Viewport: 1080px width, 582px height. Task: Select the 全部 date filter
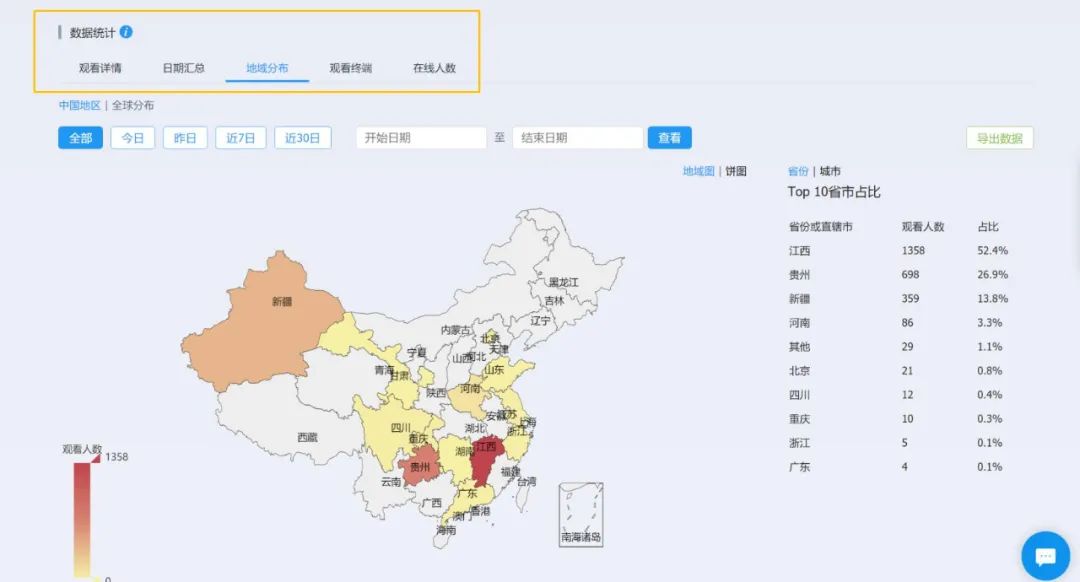pyautogui.click(x=80, y=138)
